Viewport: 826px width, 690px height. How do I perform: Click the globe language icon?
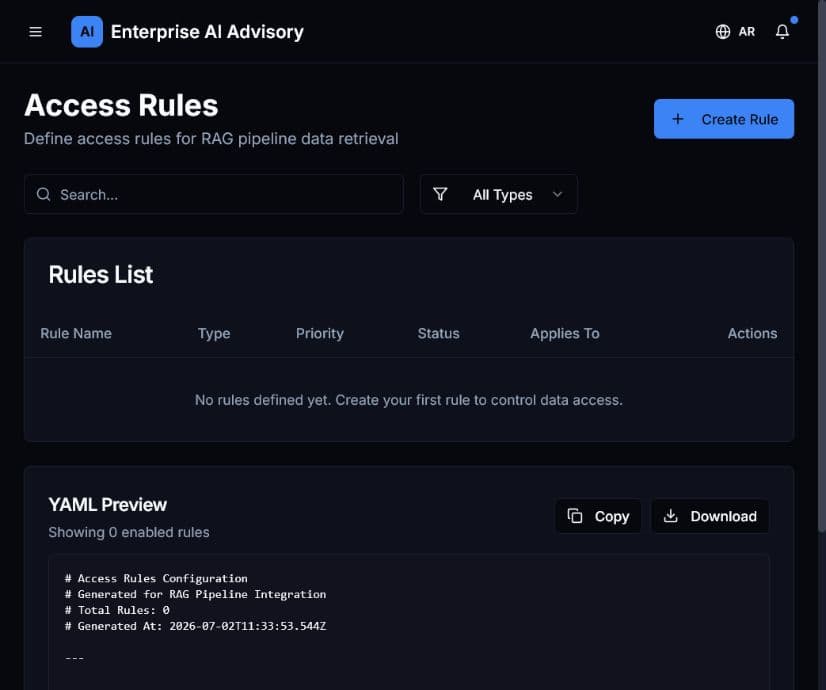click(723, 32)
